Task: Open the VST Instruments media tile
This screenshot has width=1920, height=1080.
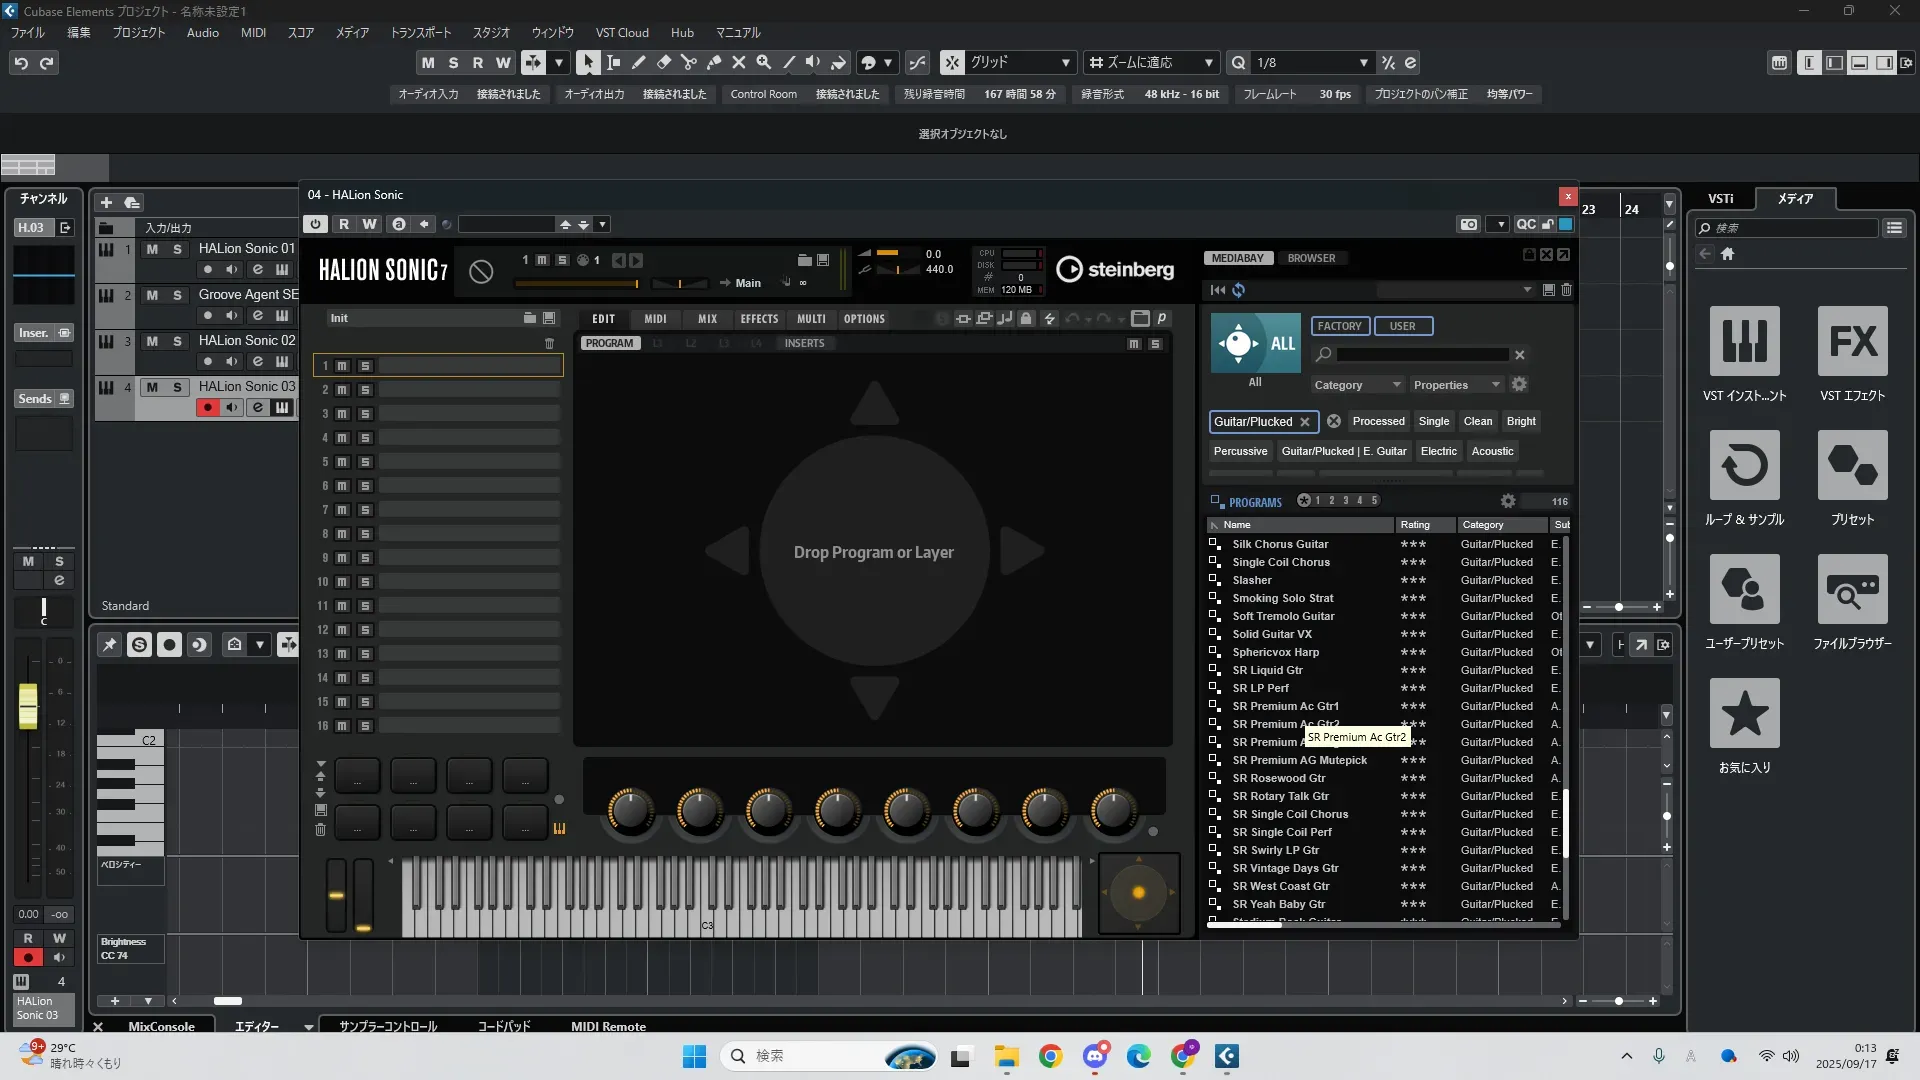Action: pos(1744,341)
